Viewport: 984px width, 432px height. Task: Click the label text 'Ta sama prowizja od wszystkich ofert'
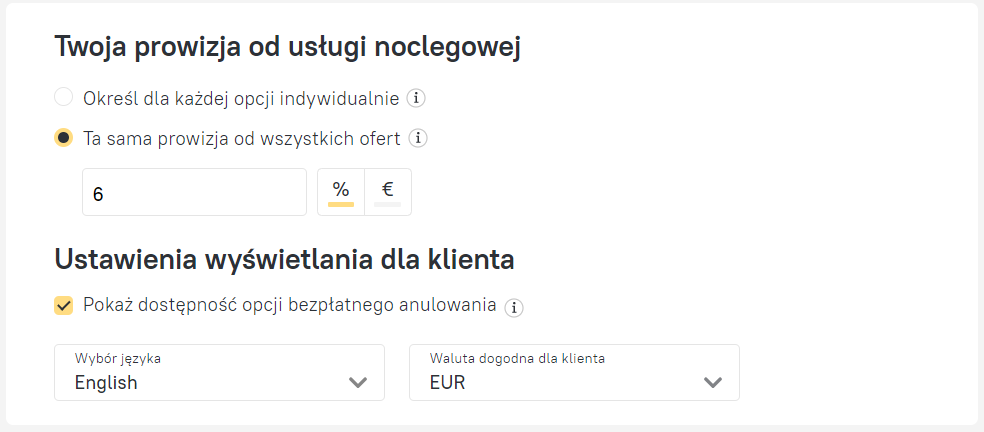[x=242, y=138]
